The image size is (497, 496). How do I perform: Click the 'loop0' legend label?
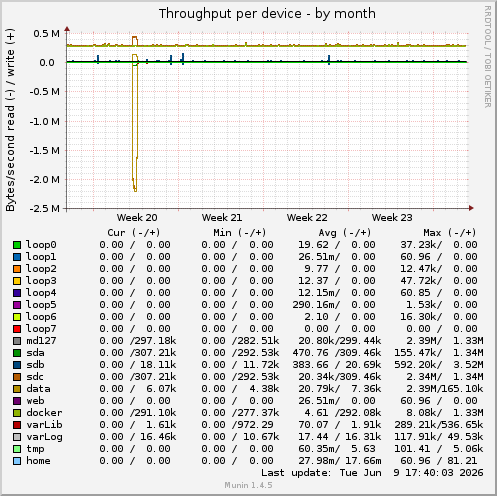pos(41,245)
